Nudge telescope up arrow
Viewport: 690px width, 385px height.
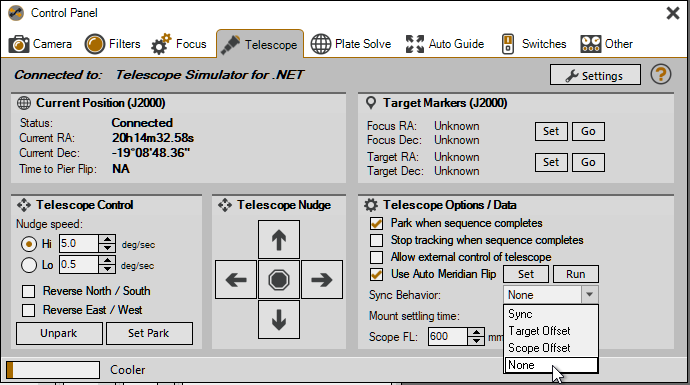click(x=279, y=240)
